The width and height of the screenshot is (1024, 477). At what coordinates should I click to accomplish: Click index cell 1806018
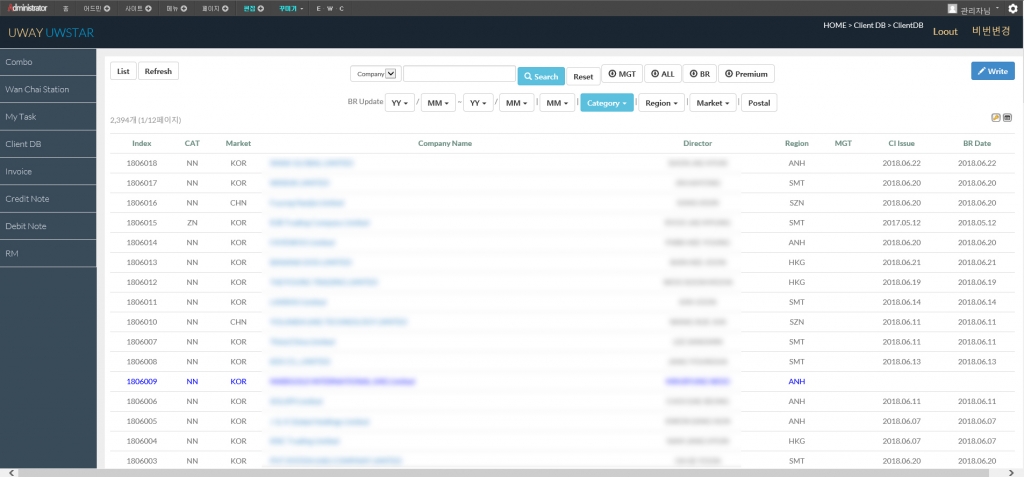(x=142, y=163)
